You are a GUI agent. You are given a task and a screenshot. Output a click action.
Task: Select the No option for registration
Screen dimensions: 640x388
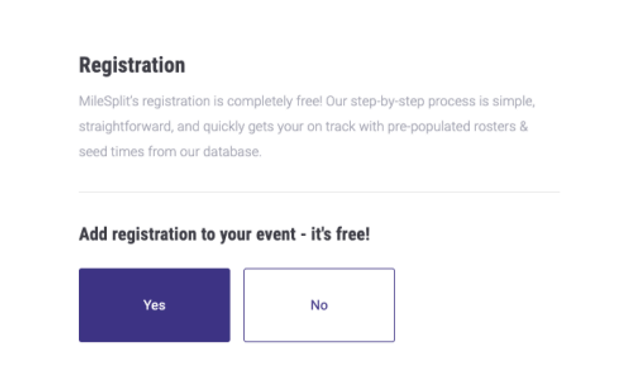(x=319, y=305)
